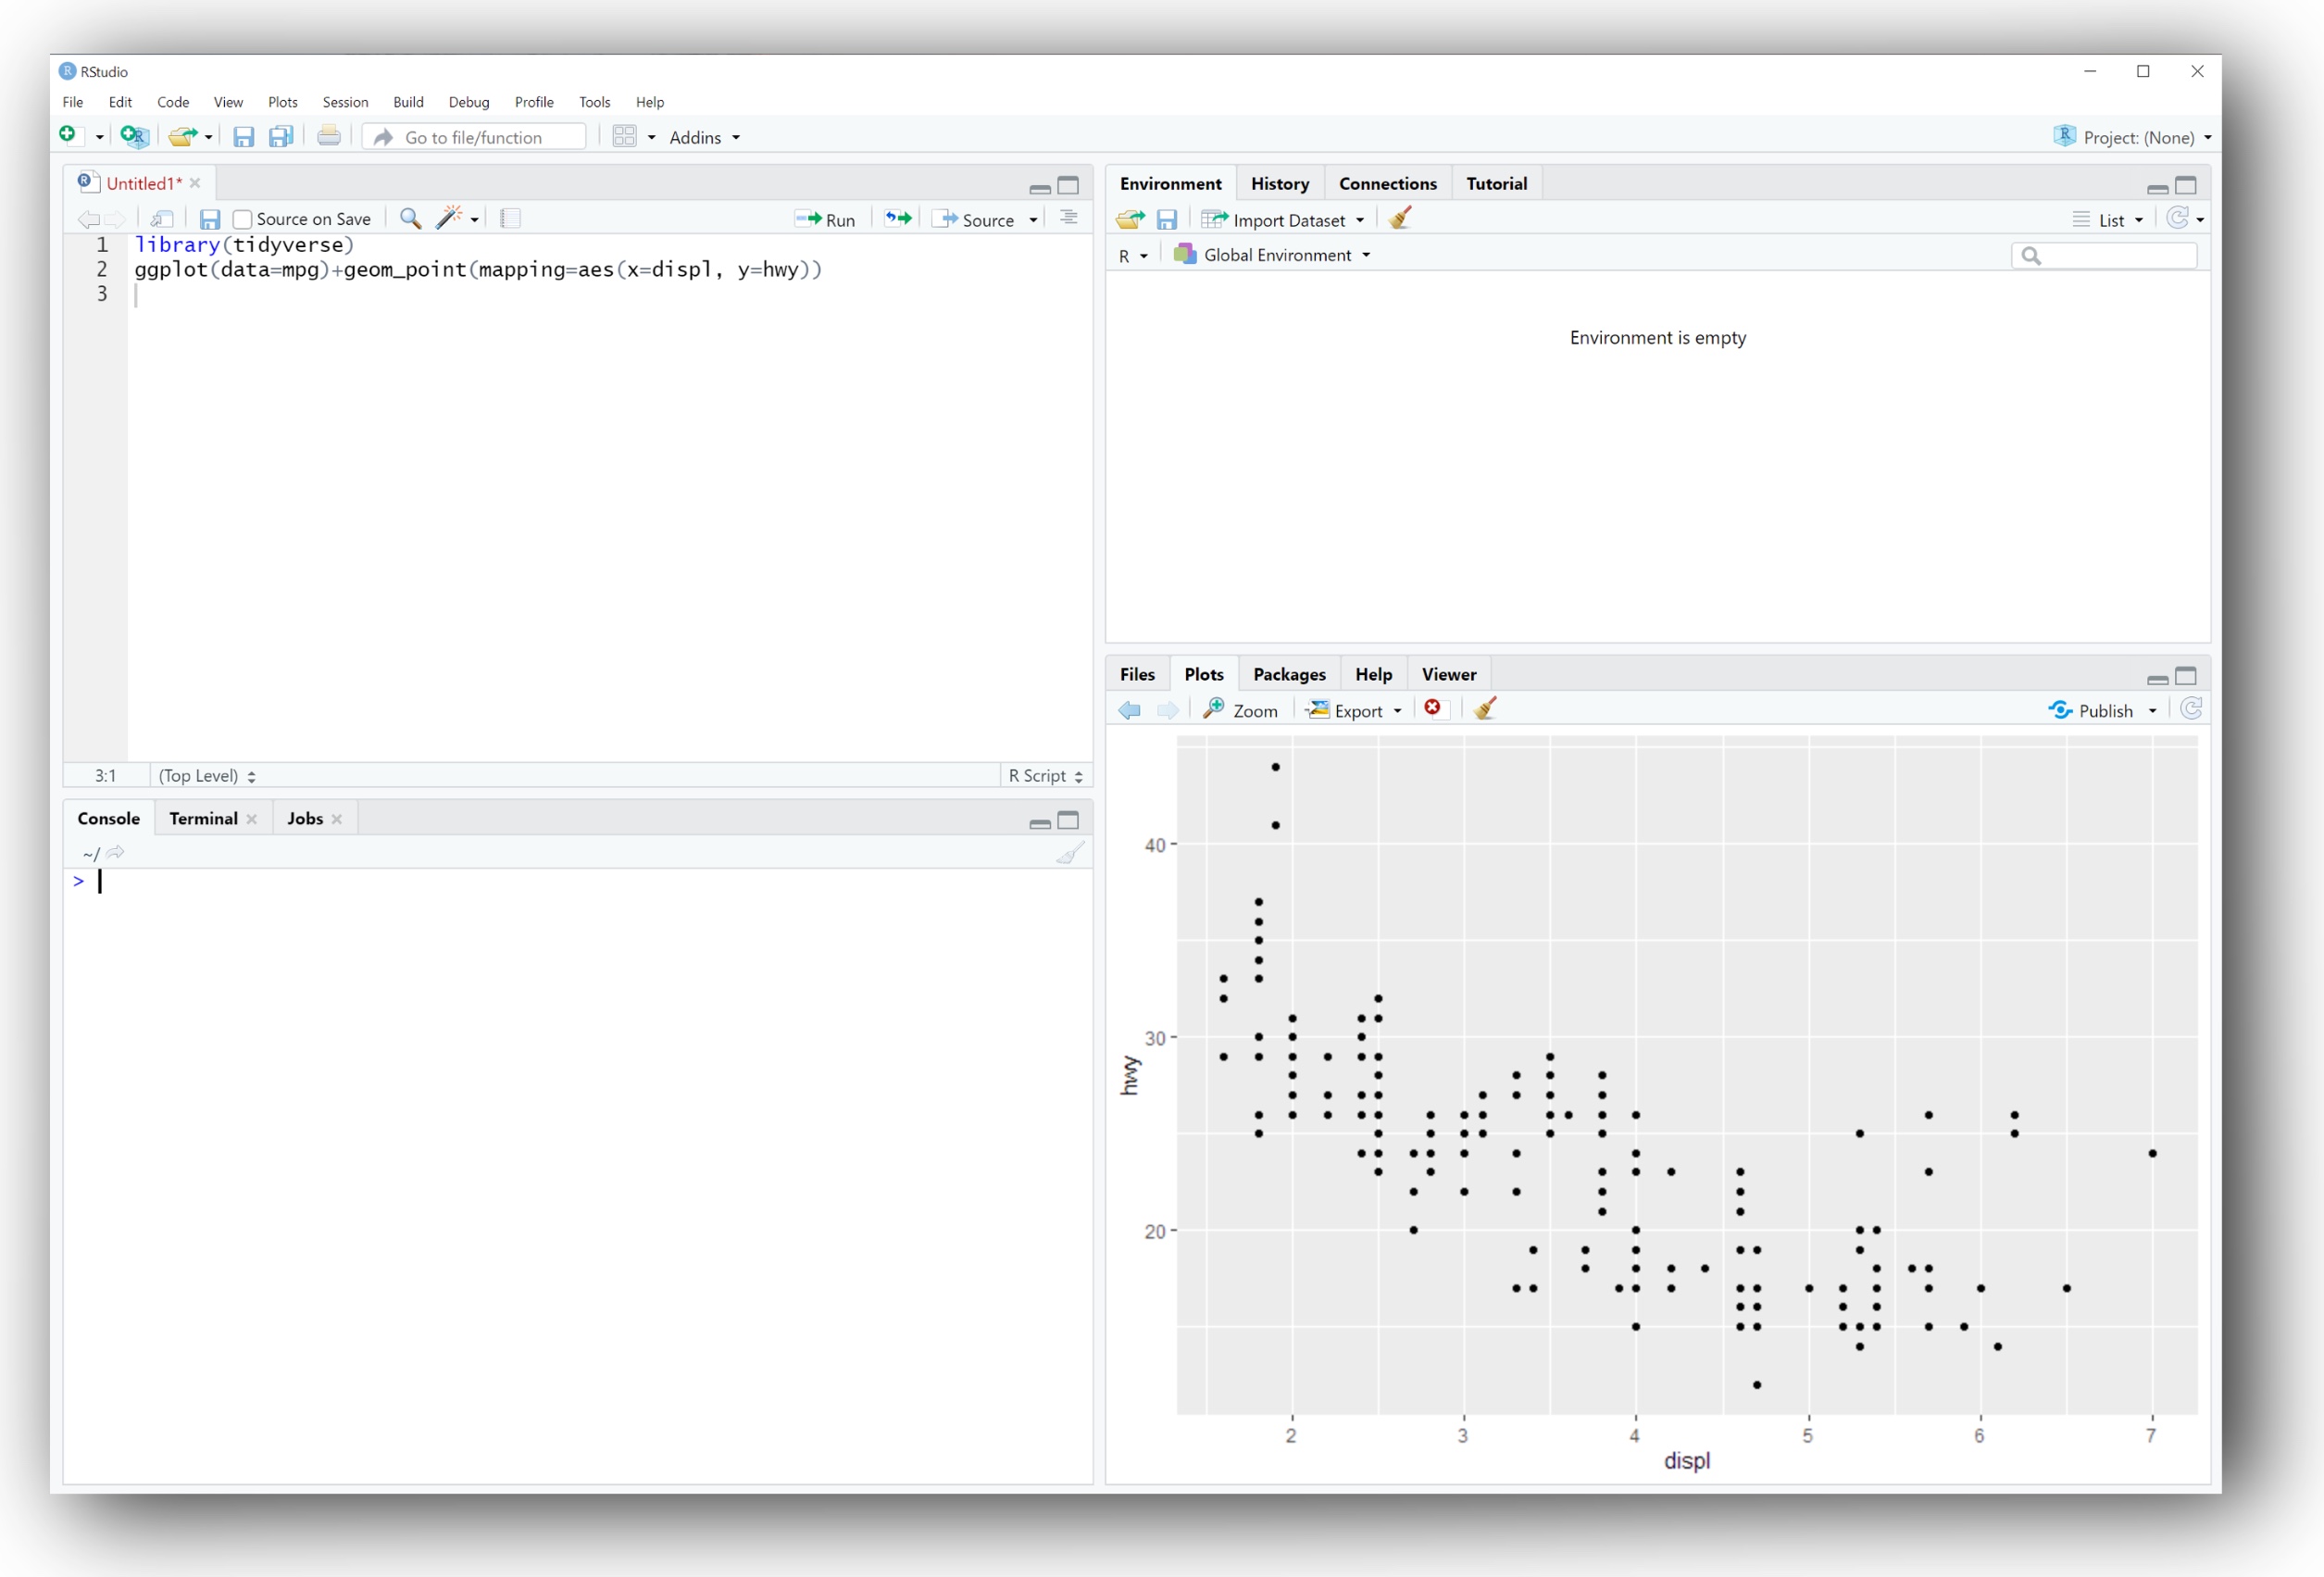The height and width of the screenshot is (1577, 2324).
Task: Open the workspace panes layout dropdown
Action: (634, 136)
